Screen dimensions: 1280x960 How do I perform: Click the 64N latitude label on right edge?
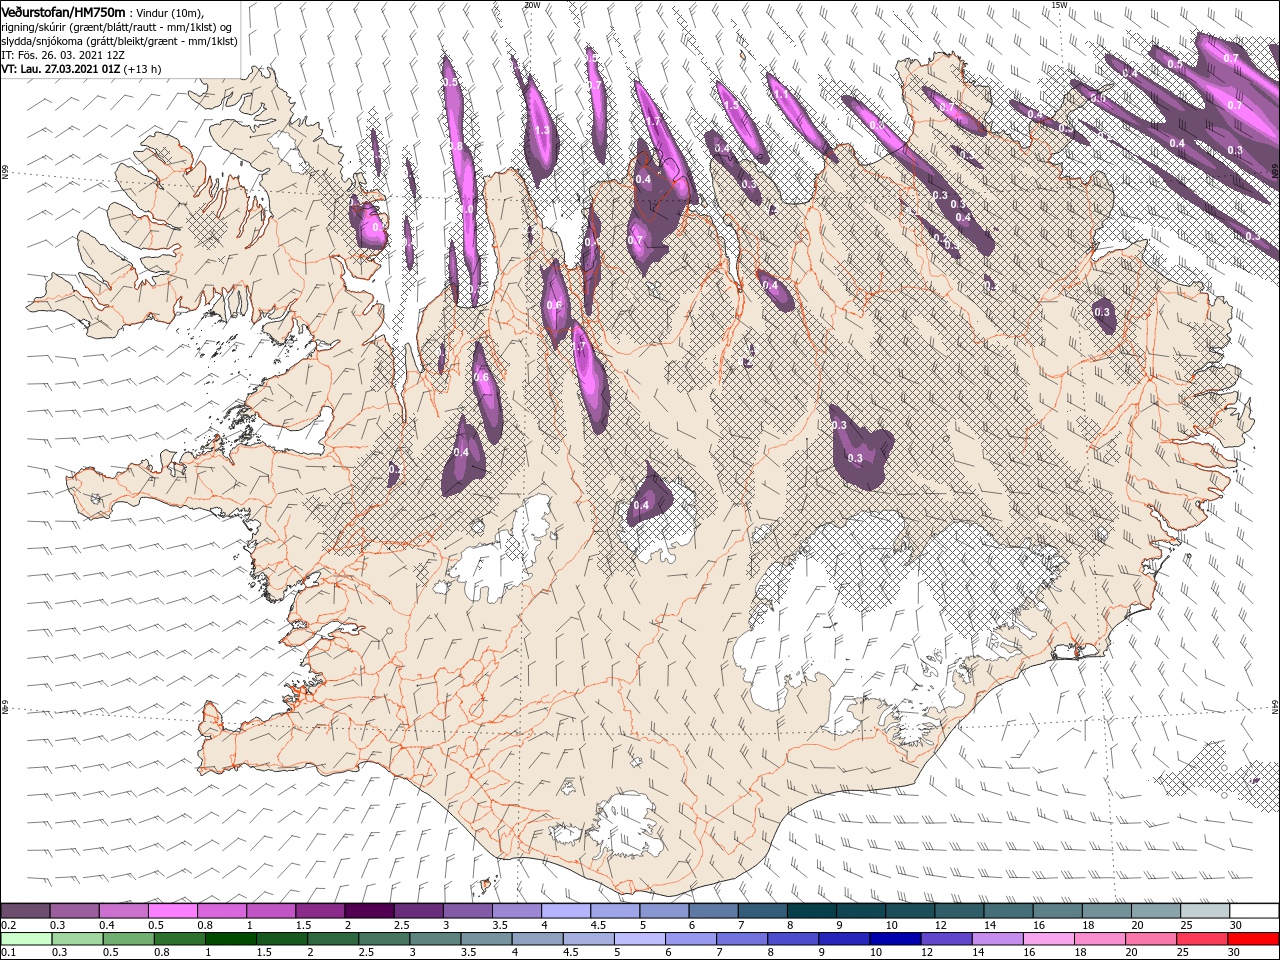pyautogui.click(x=1275, y=707)
